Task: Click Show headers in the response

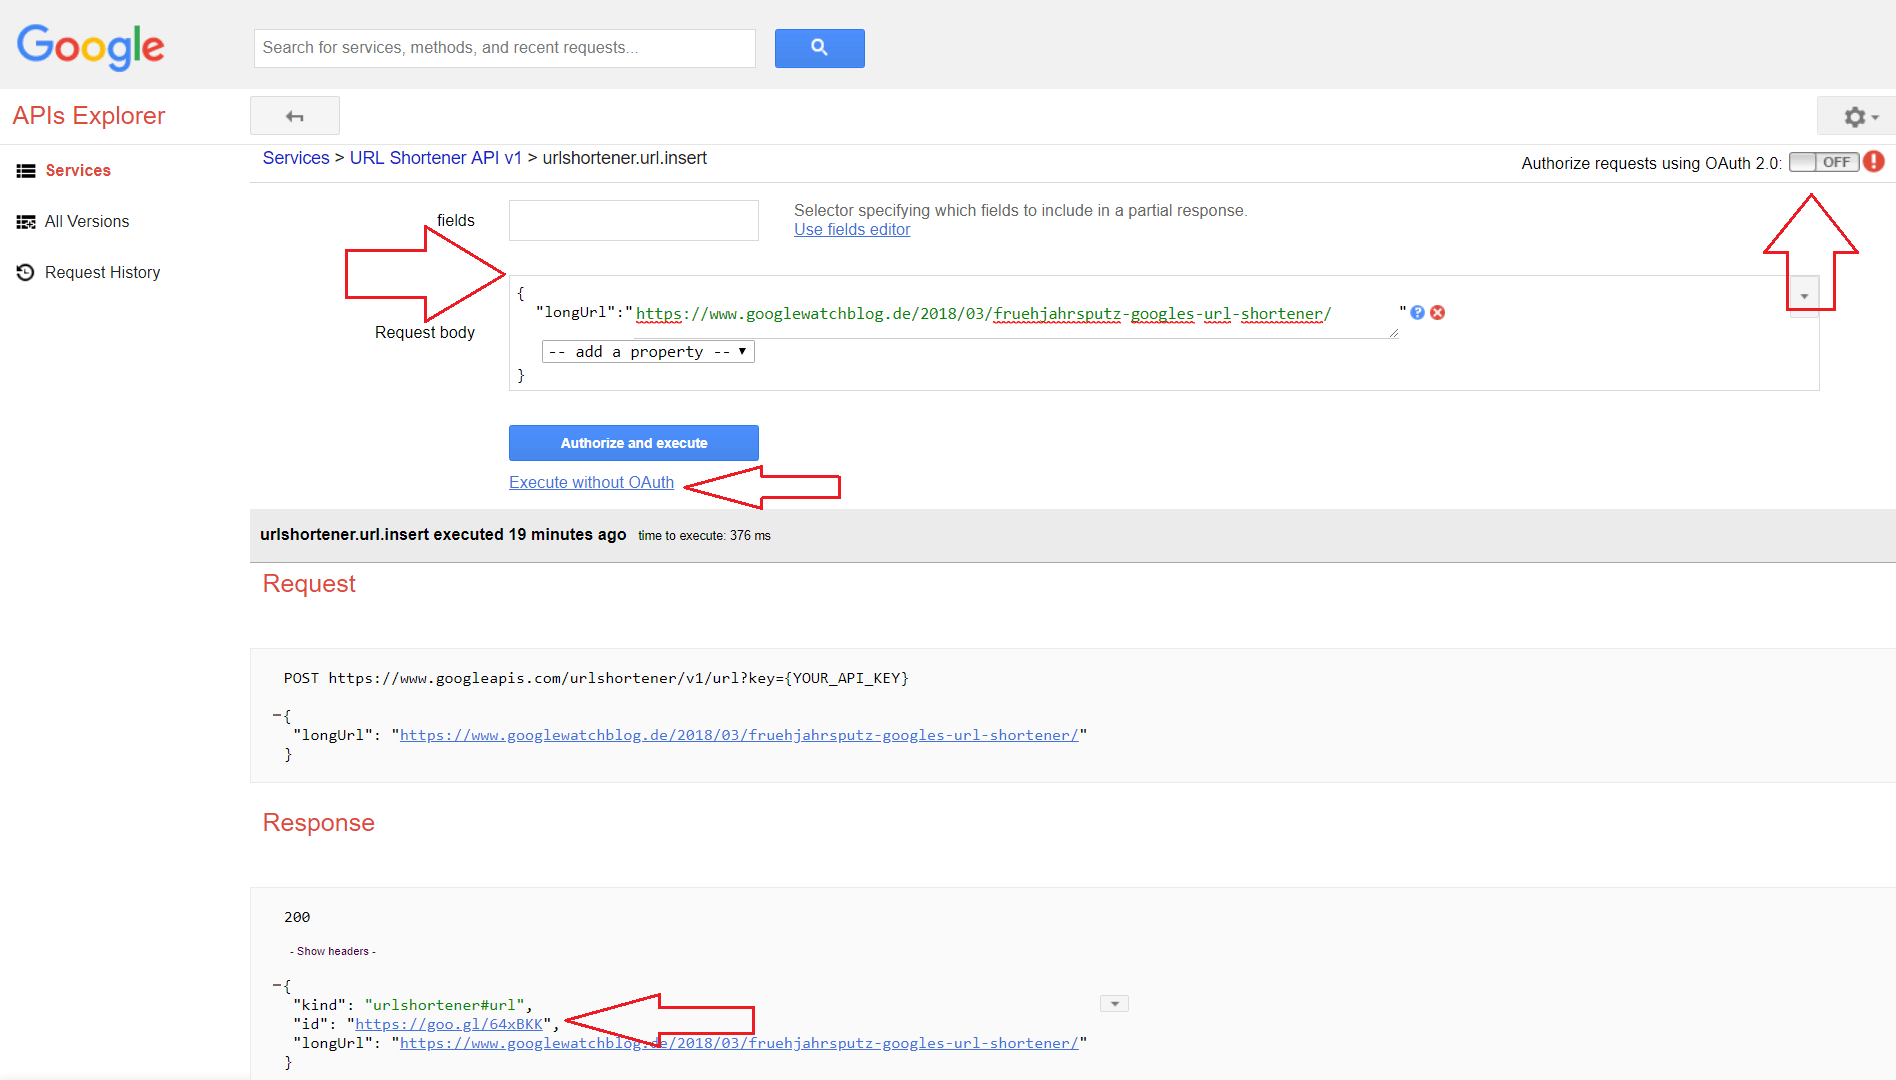Action: [333, 951]
